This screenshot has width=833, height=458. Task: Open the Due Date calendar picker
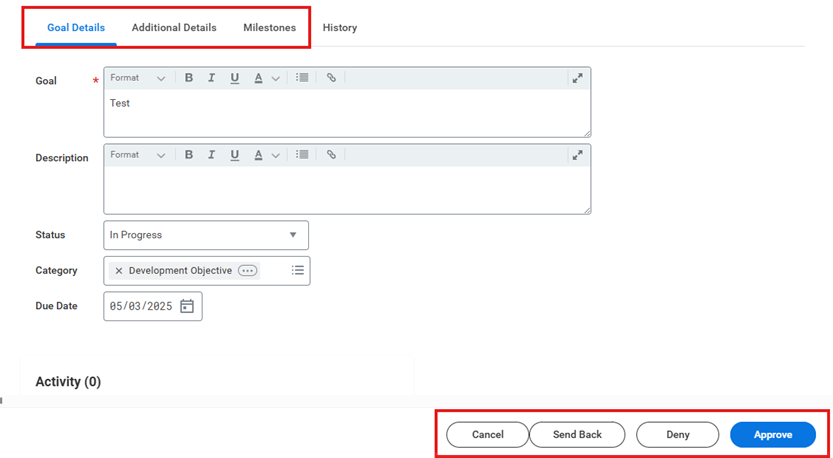coord(187,306)
